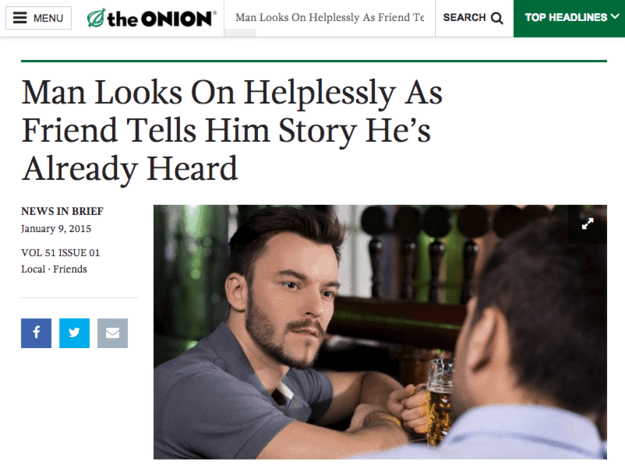Open the Friends tag link

coord(70,269)
